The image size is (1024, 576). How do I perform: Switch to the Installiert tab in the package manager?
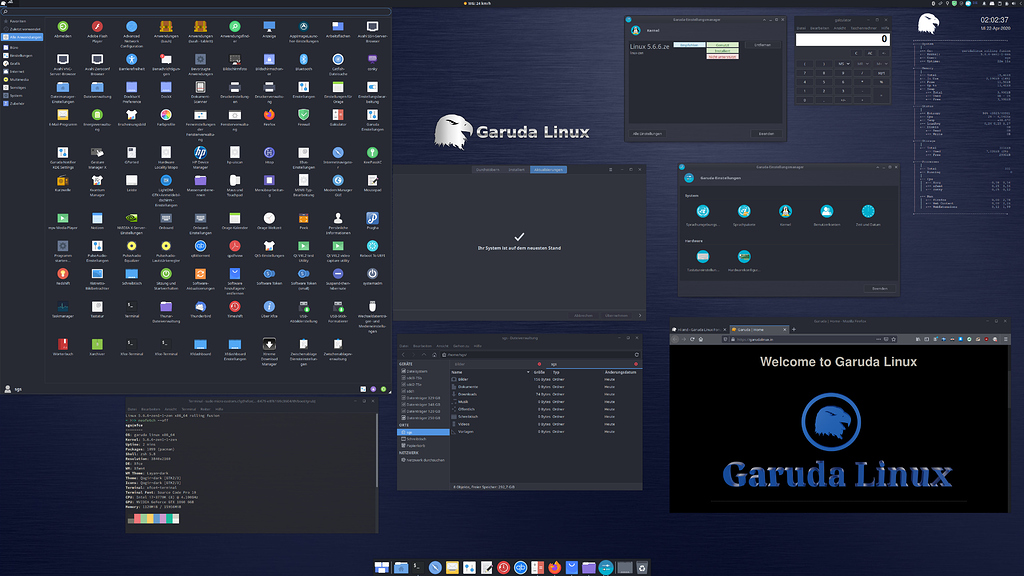click(x=516, y=170)
